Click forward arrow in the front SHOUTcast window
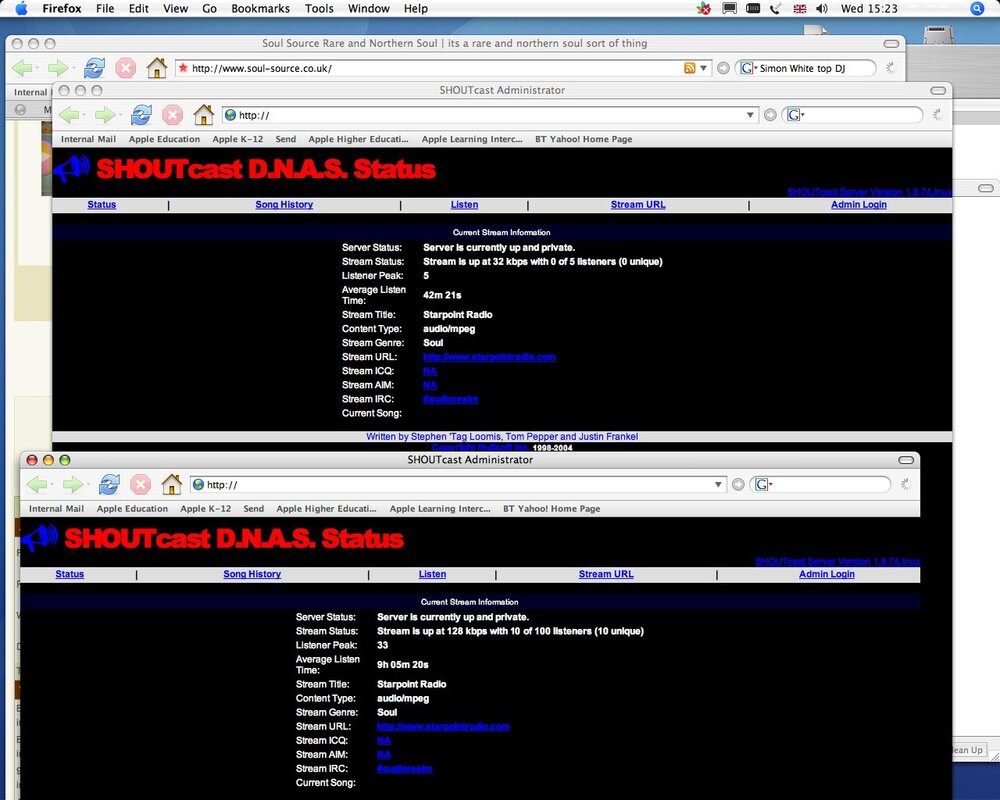 click(x=73, y=485)
